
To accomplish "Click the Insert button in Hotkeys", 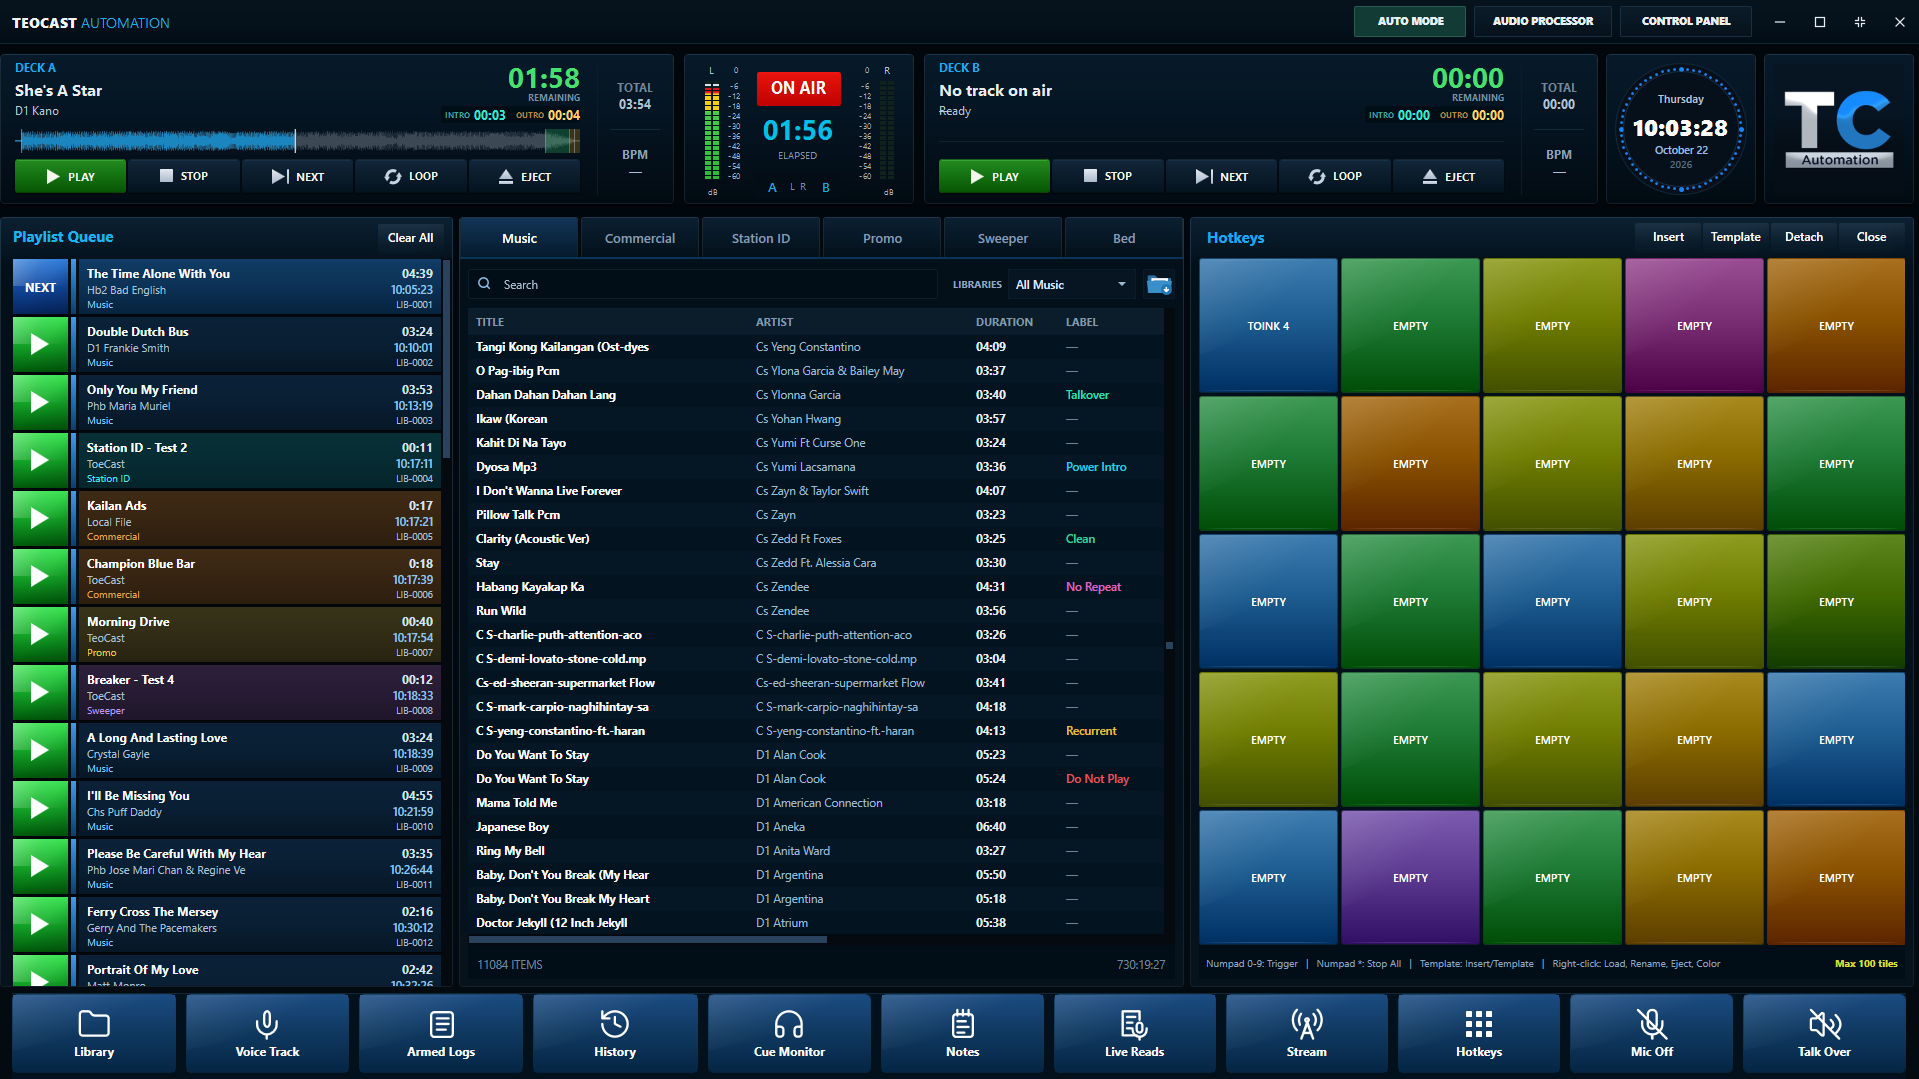I will coord(1668,237).
